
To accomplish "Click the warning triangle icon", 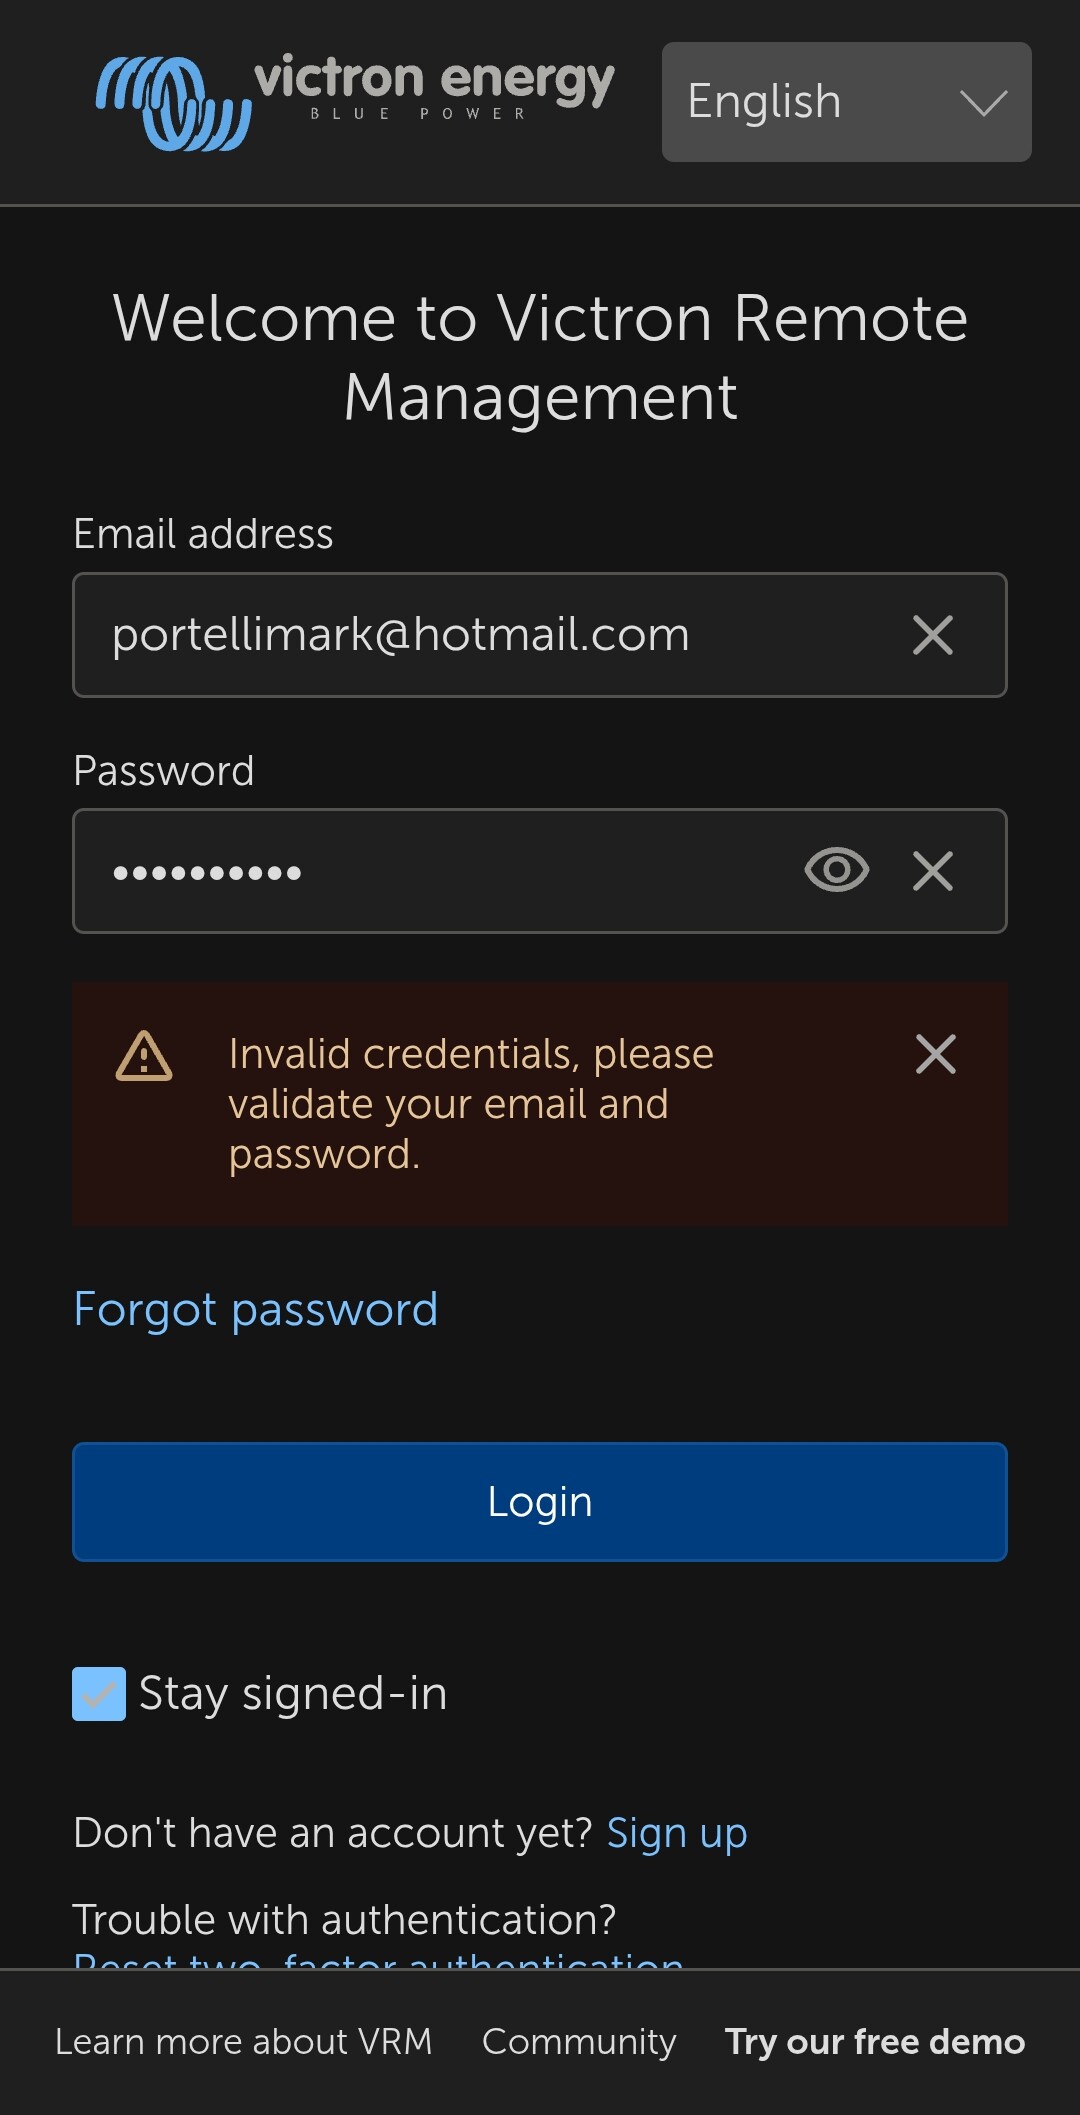I will point(144,1057).
